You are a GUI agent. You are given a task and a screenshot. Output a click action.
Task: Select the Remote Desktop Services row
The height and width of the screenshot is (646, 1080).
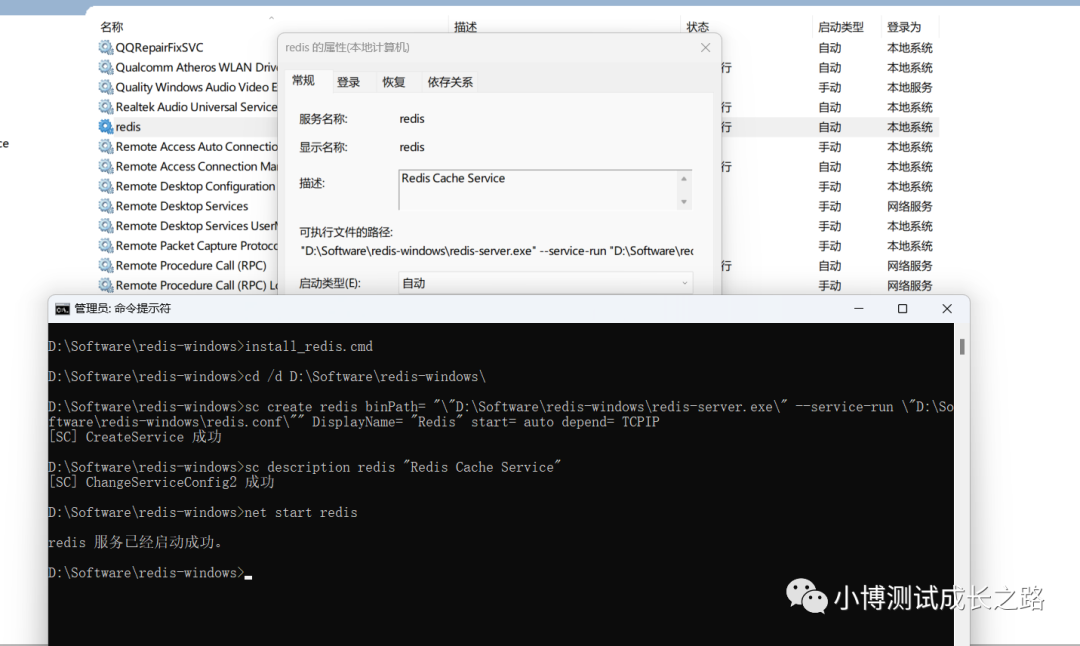click(x=182, y=206)
